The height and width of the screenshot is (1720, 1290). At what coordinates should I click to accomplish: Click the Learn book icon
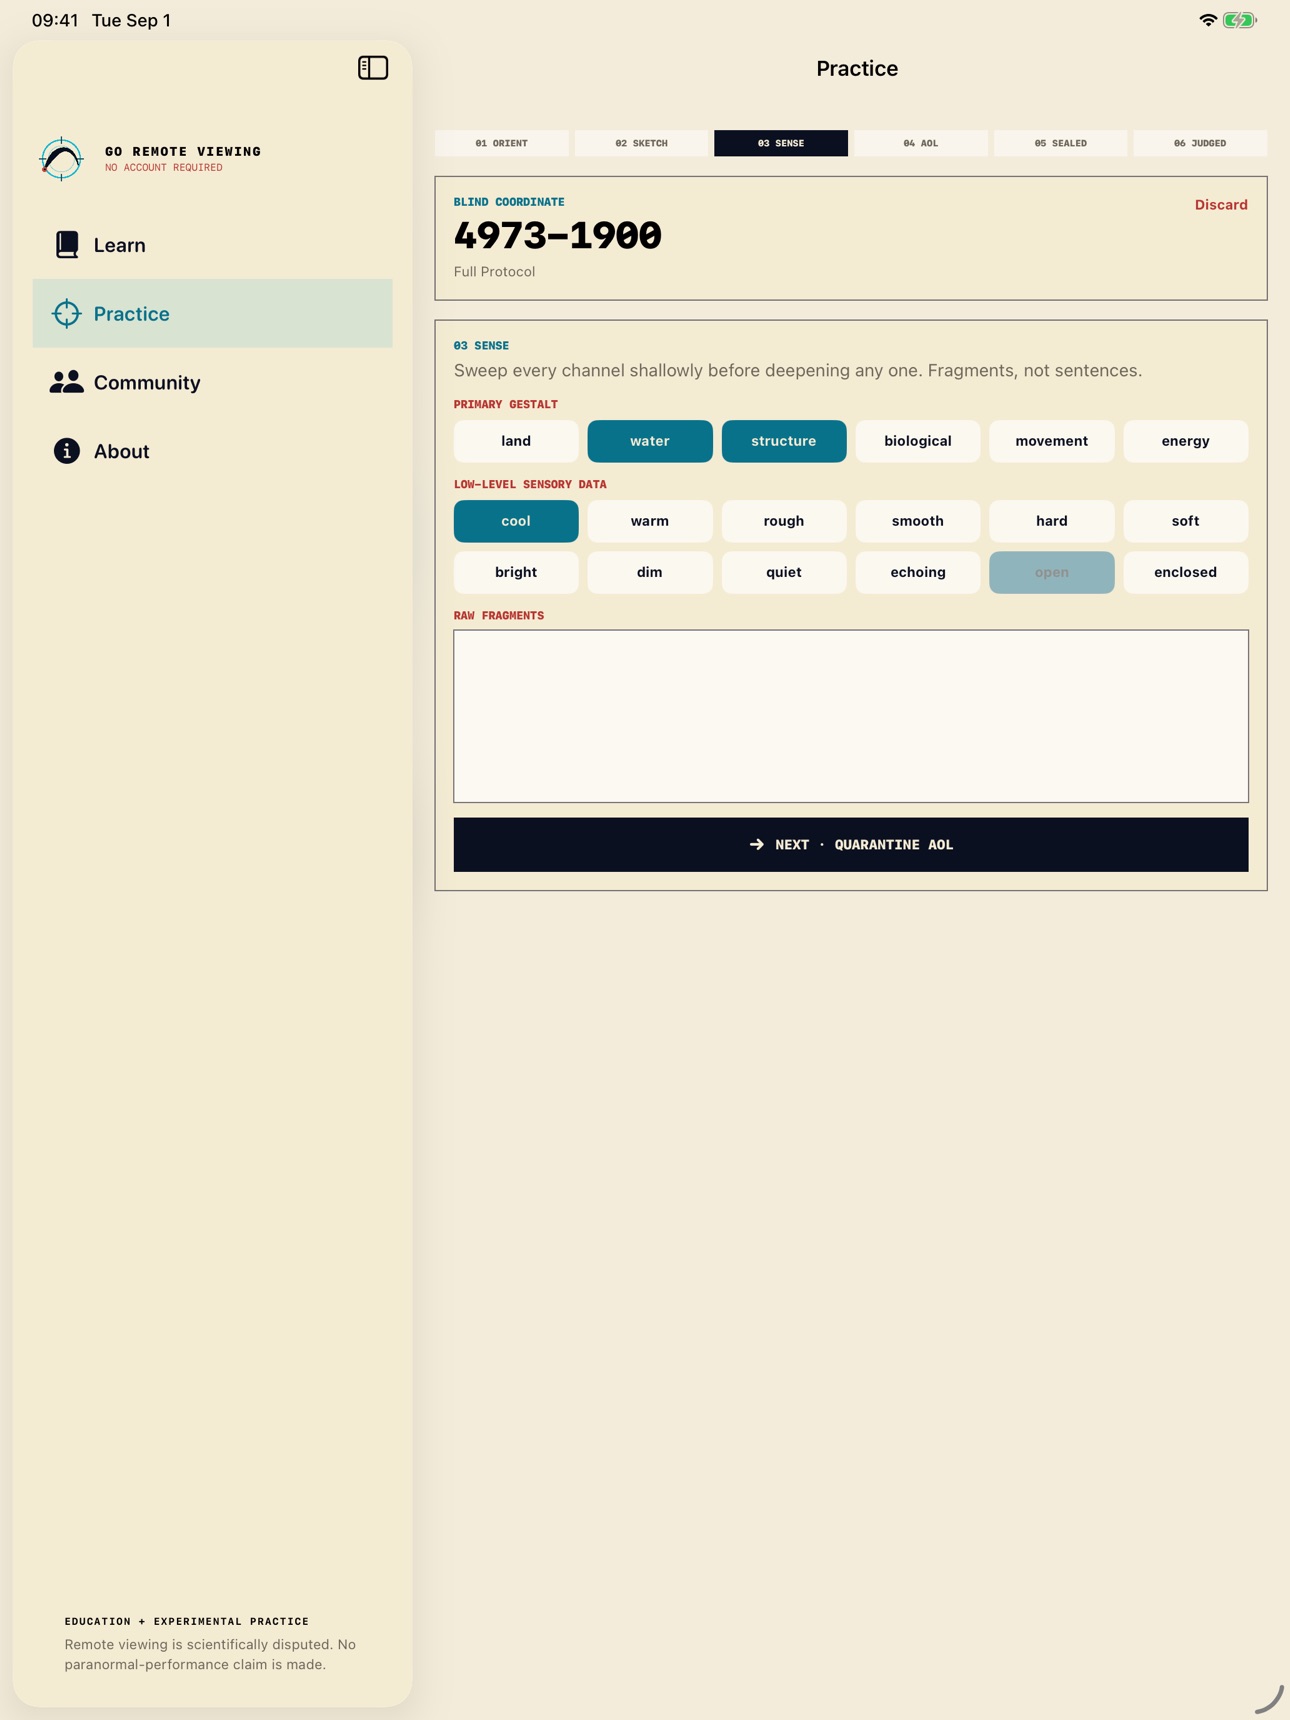67,245
